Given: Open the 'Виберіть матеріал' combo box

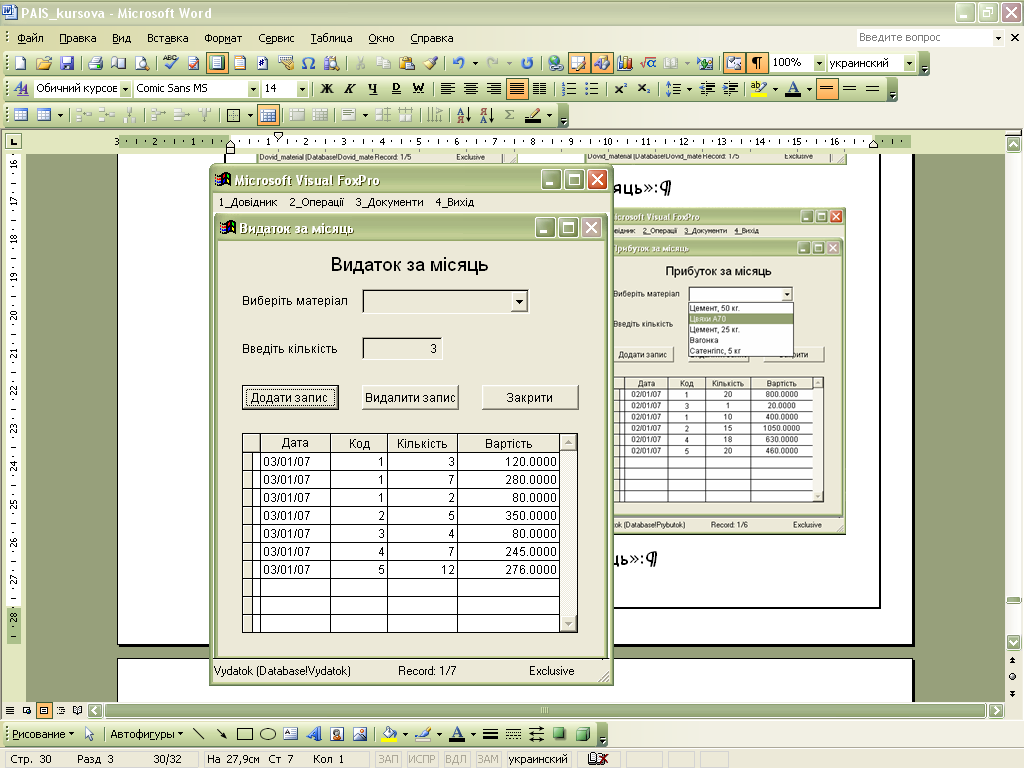Looking at the screenshot, I should click(x=518, y=301).
